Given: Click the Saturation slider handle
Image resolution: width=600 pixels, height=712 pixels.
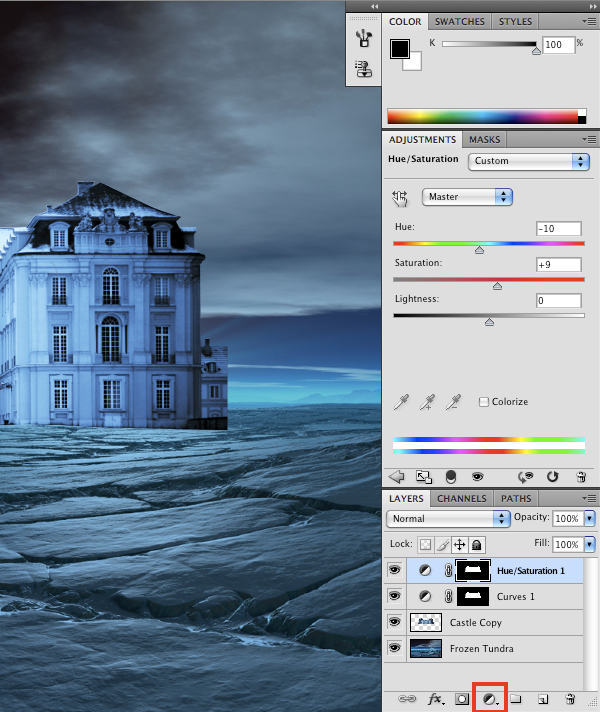Looking at the screenshot, I should click(x=497, y=286).
